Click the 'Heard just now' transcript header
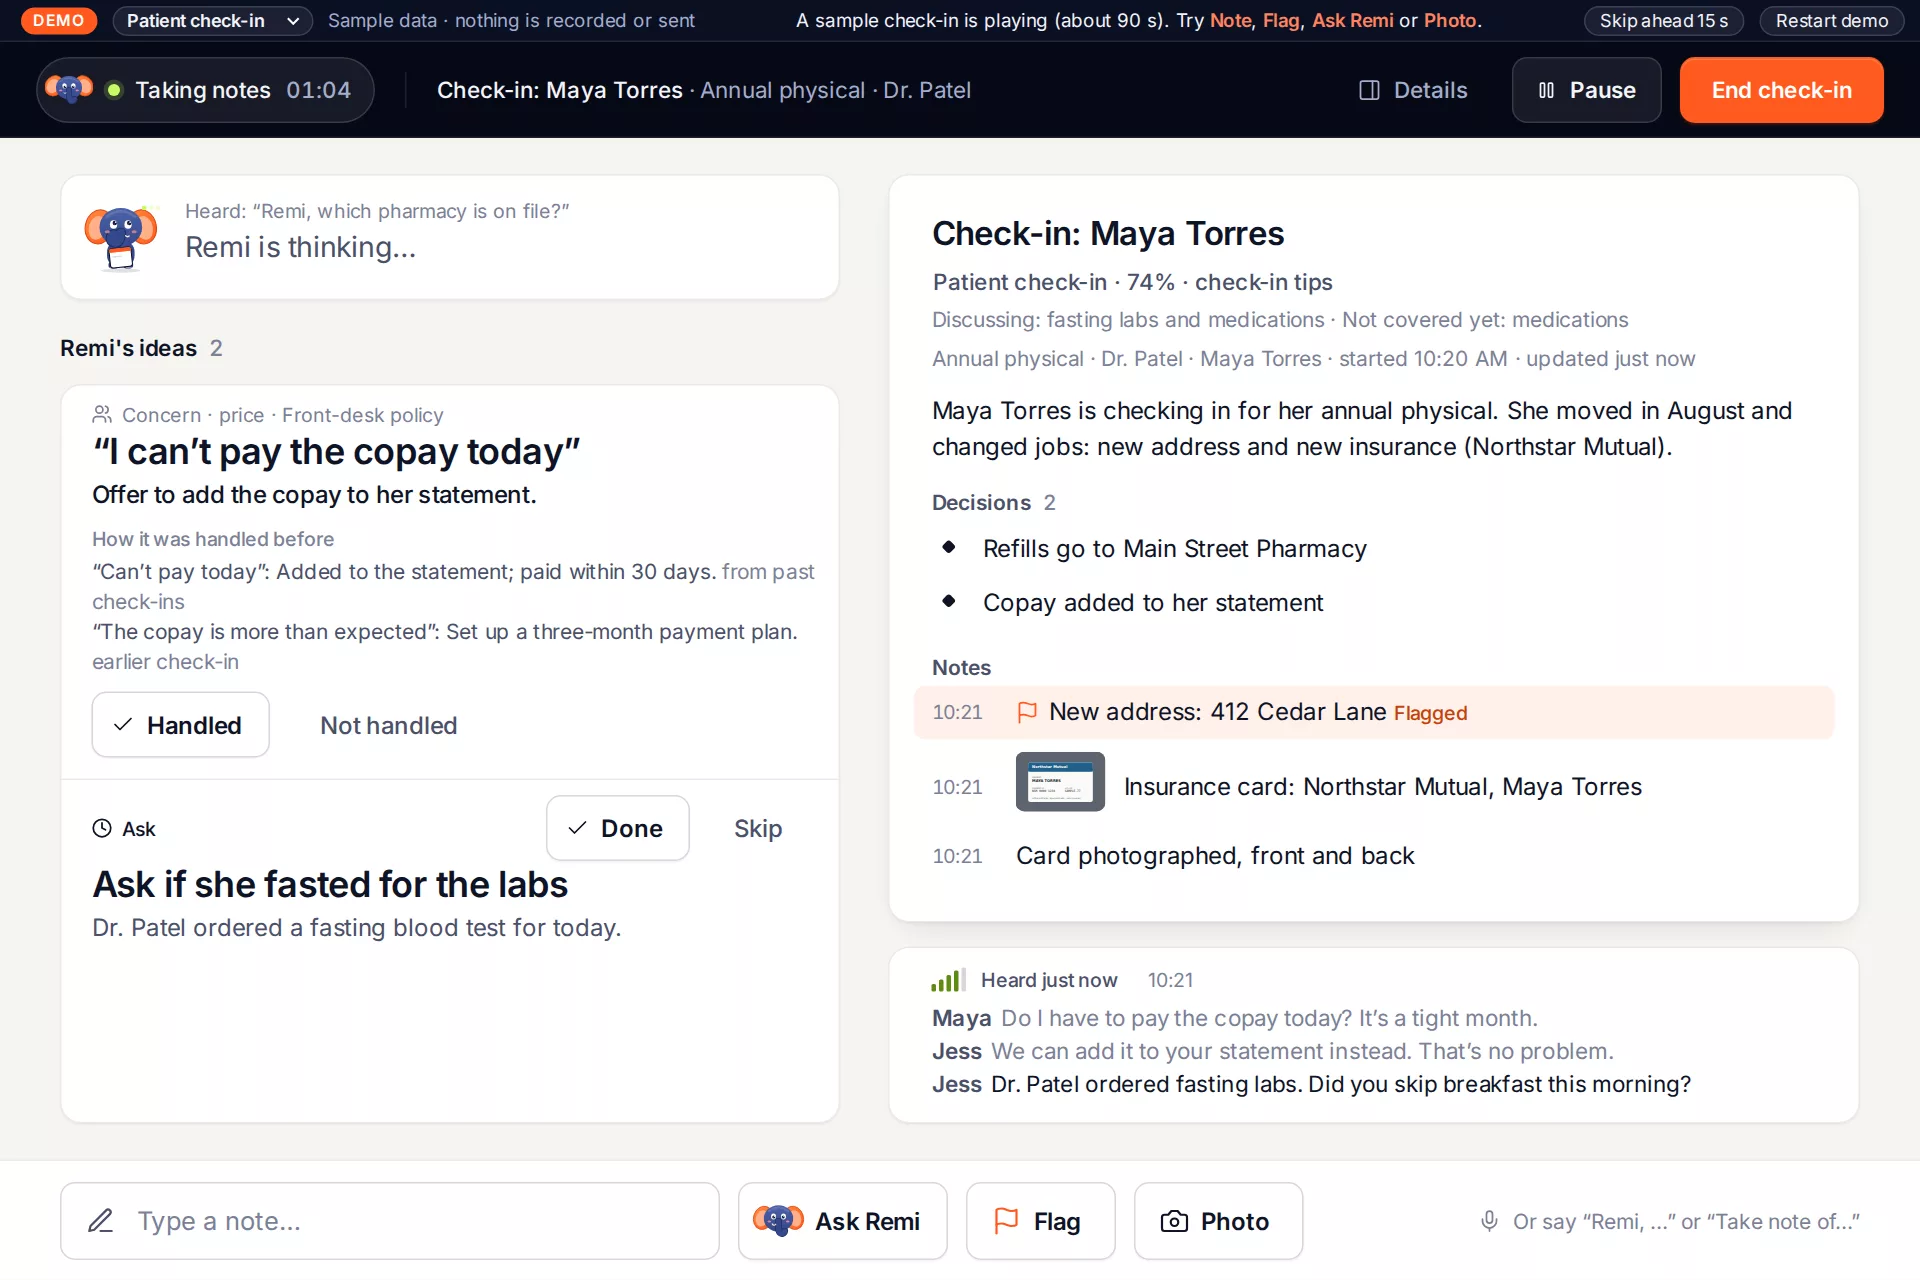The height and width of the screenshot is (1280, 1920). (x=1049, y=980)
